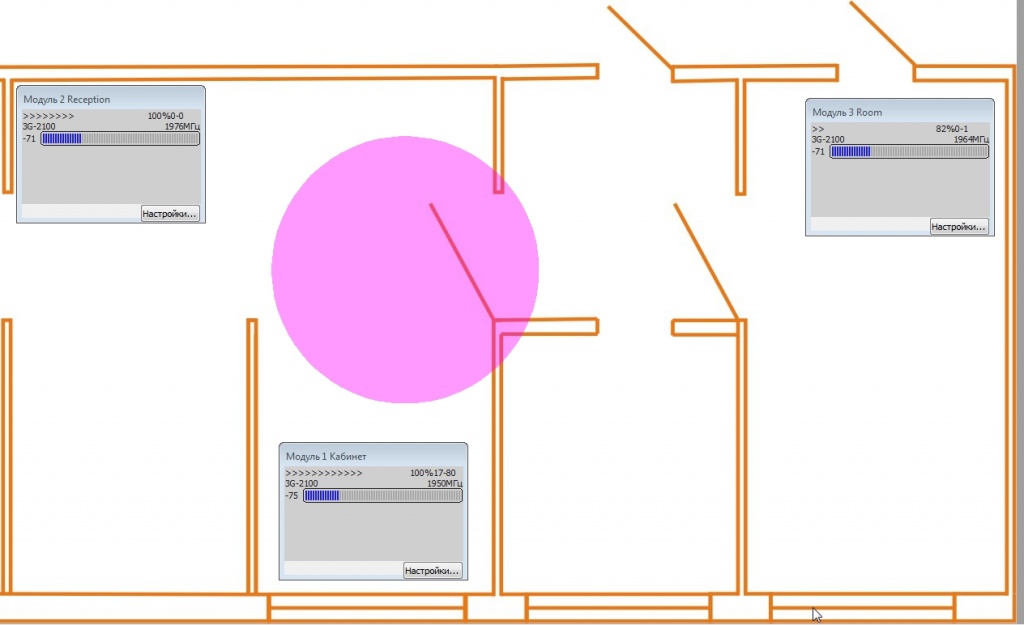Viewport: 1024px width, 625px height.
Task: Open Настройки for Модуль 1 Кабинет
Action: click(x=433, y=569)
